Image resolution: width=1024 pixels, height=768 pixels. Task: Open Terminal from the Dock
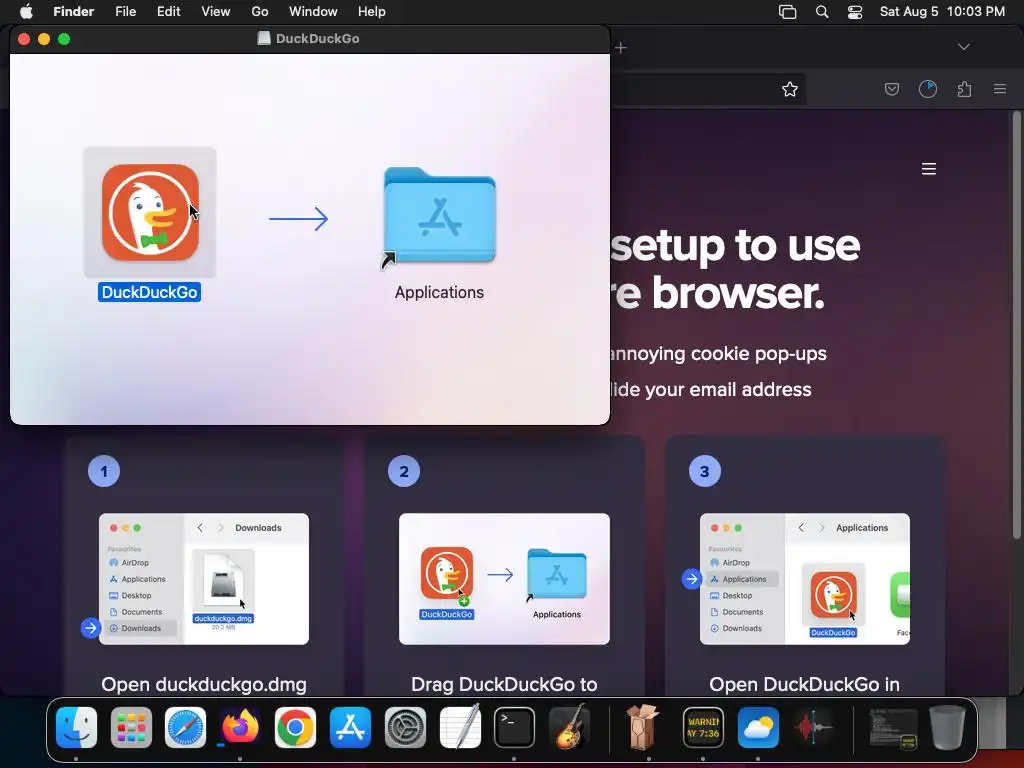click(515, 728)
